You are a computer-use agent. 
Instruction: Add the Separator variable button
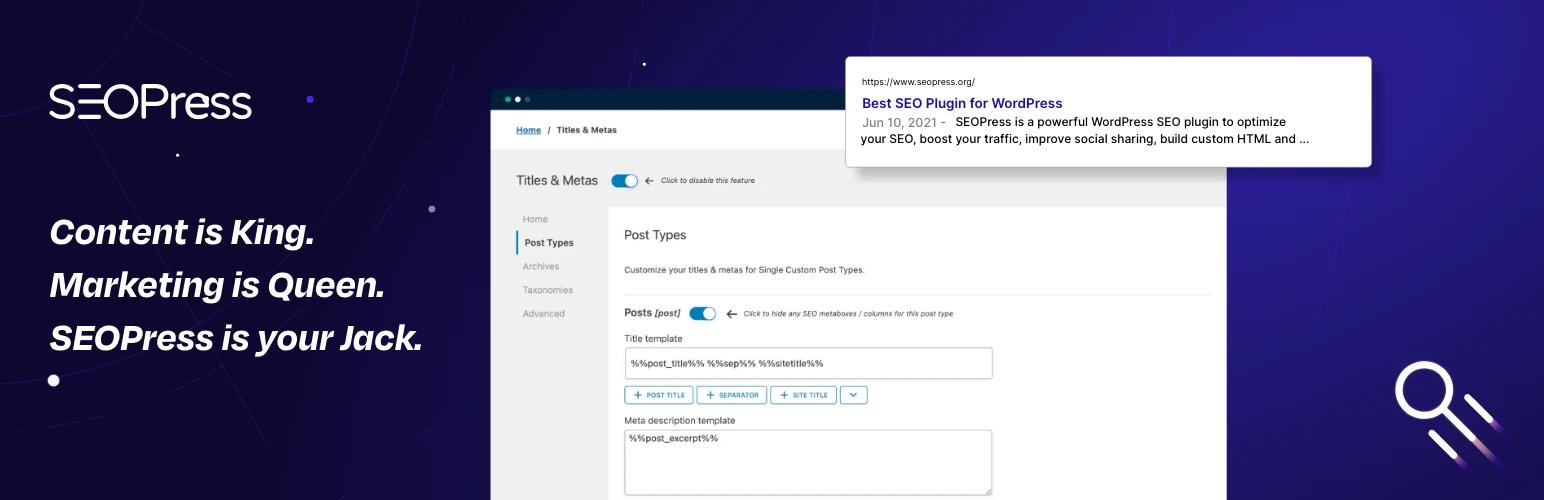click(x=731, y=395)
